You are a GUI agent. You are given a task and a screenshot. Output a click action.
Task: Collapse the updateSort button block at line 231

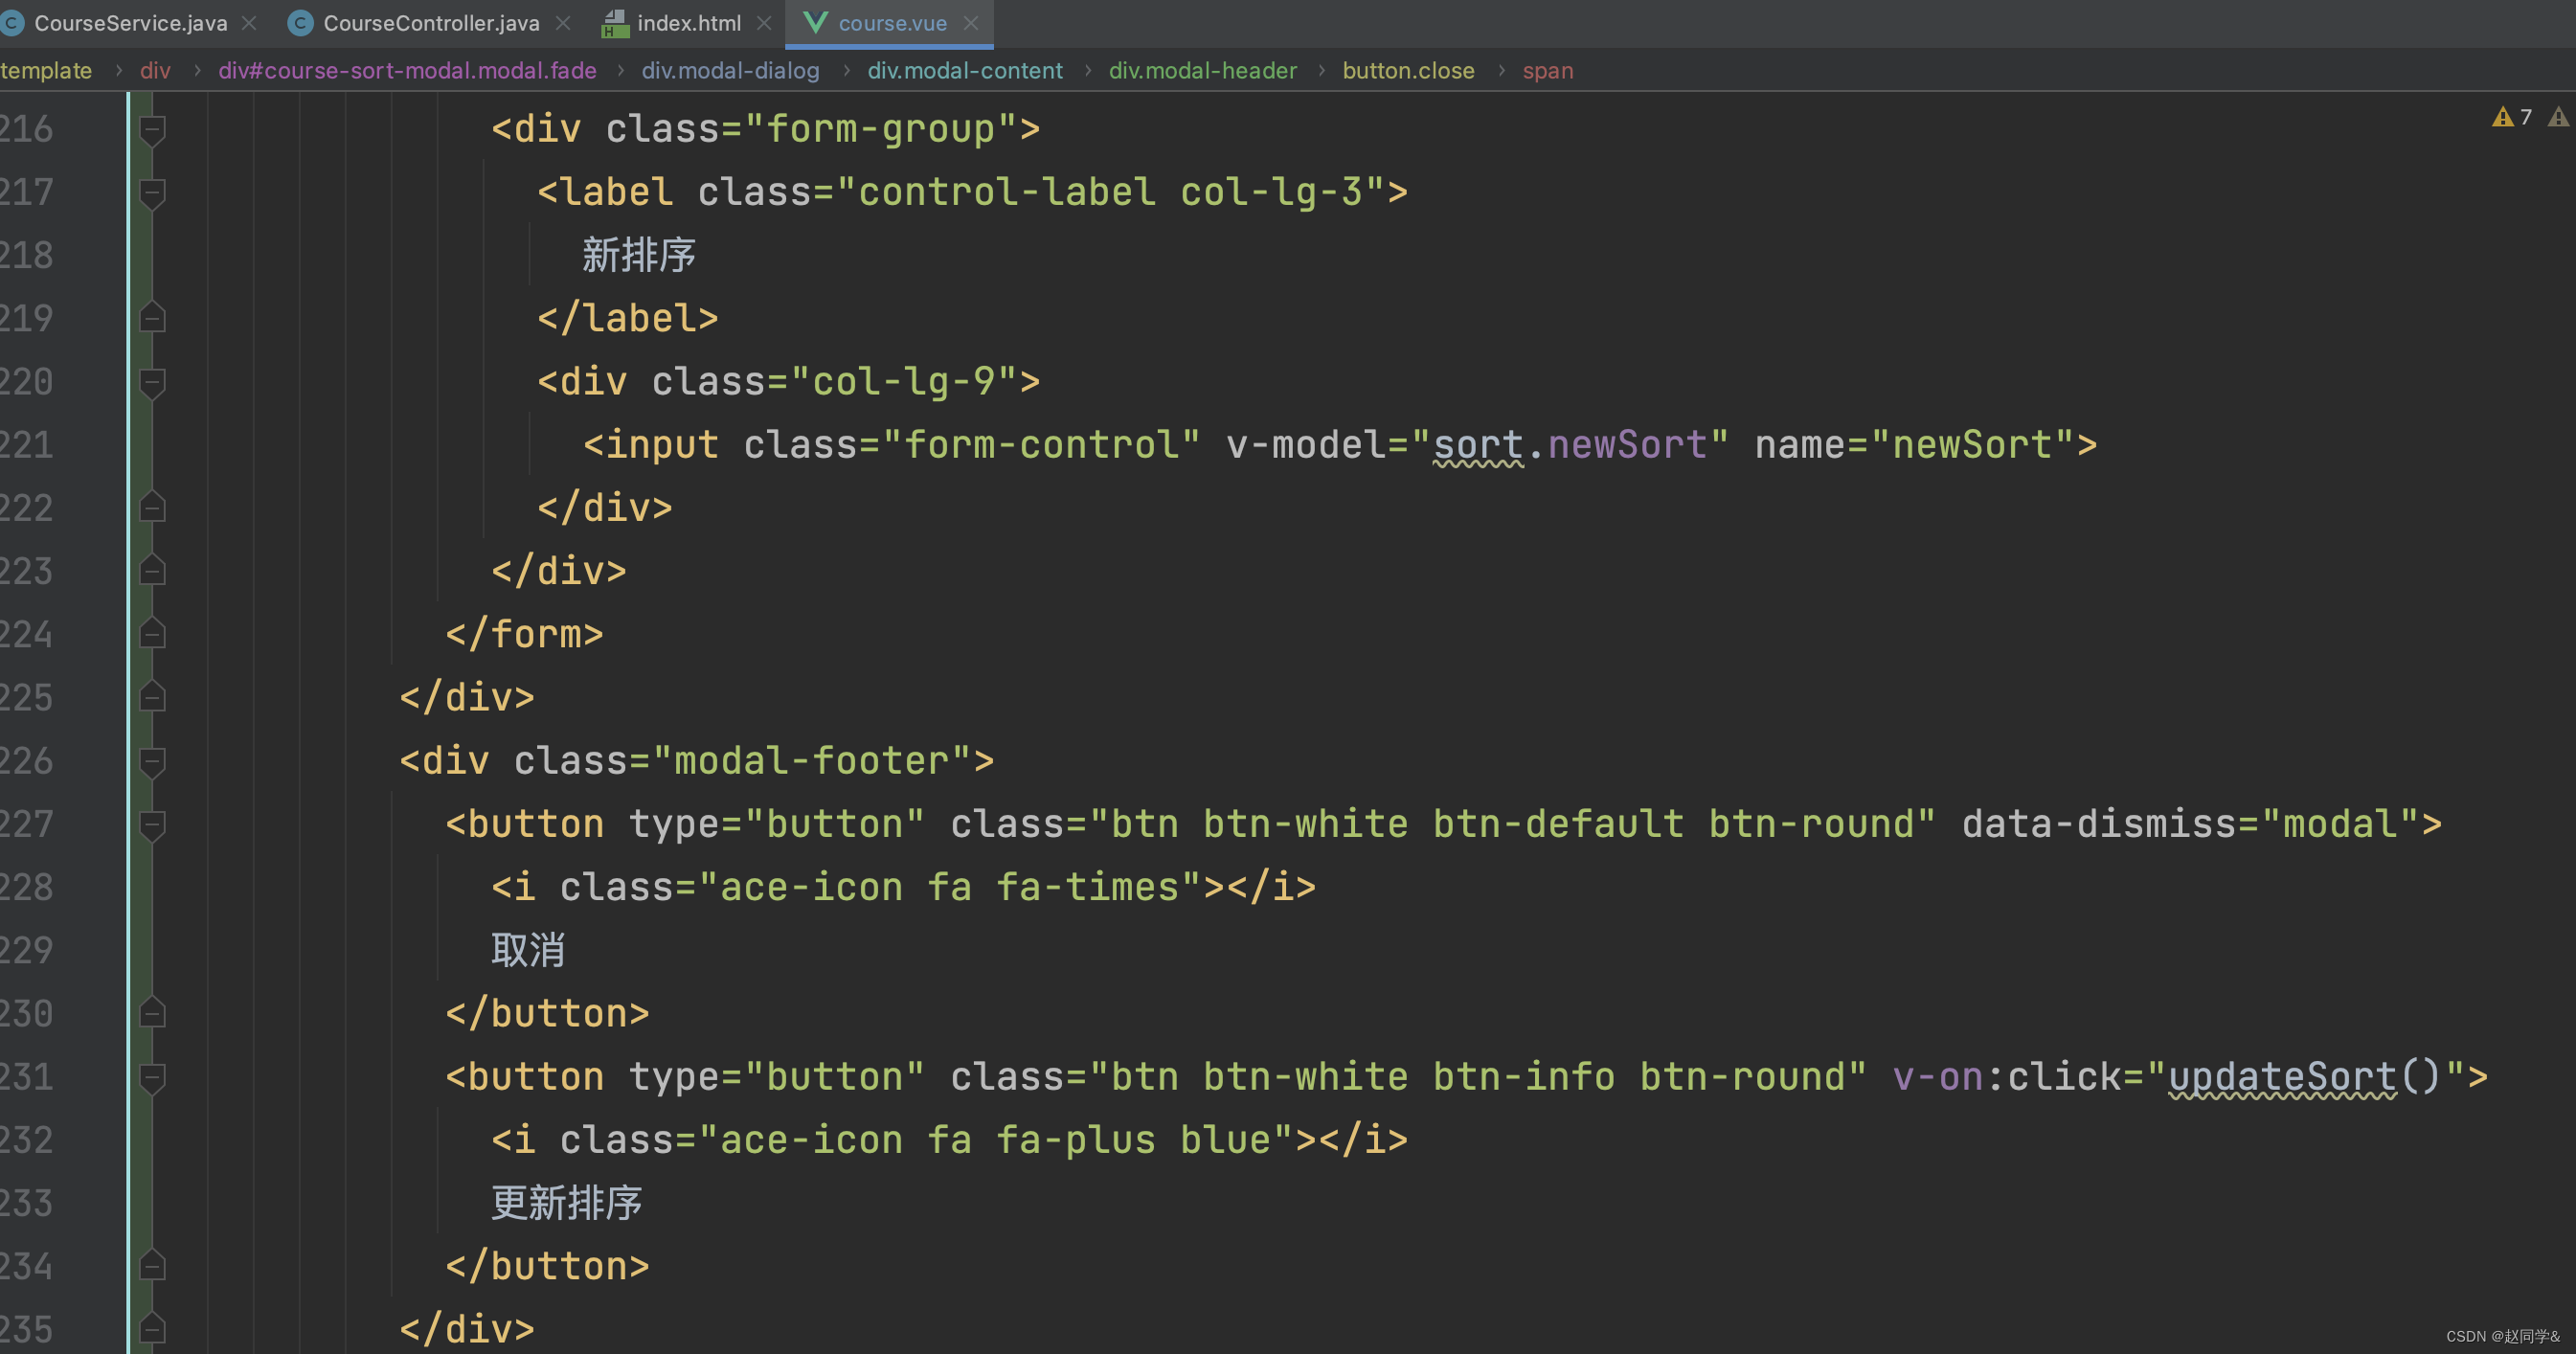152,1077
